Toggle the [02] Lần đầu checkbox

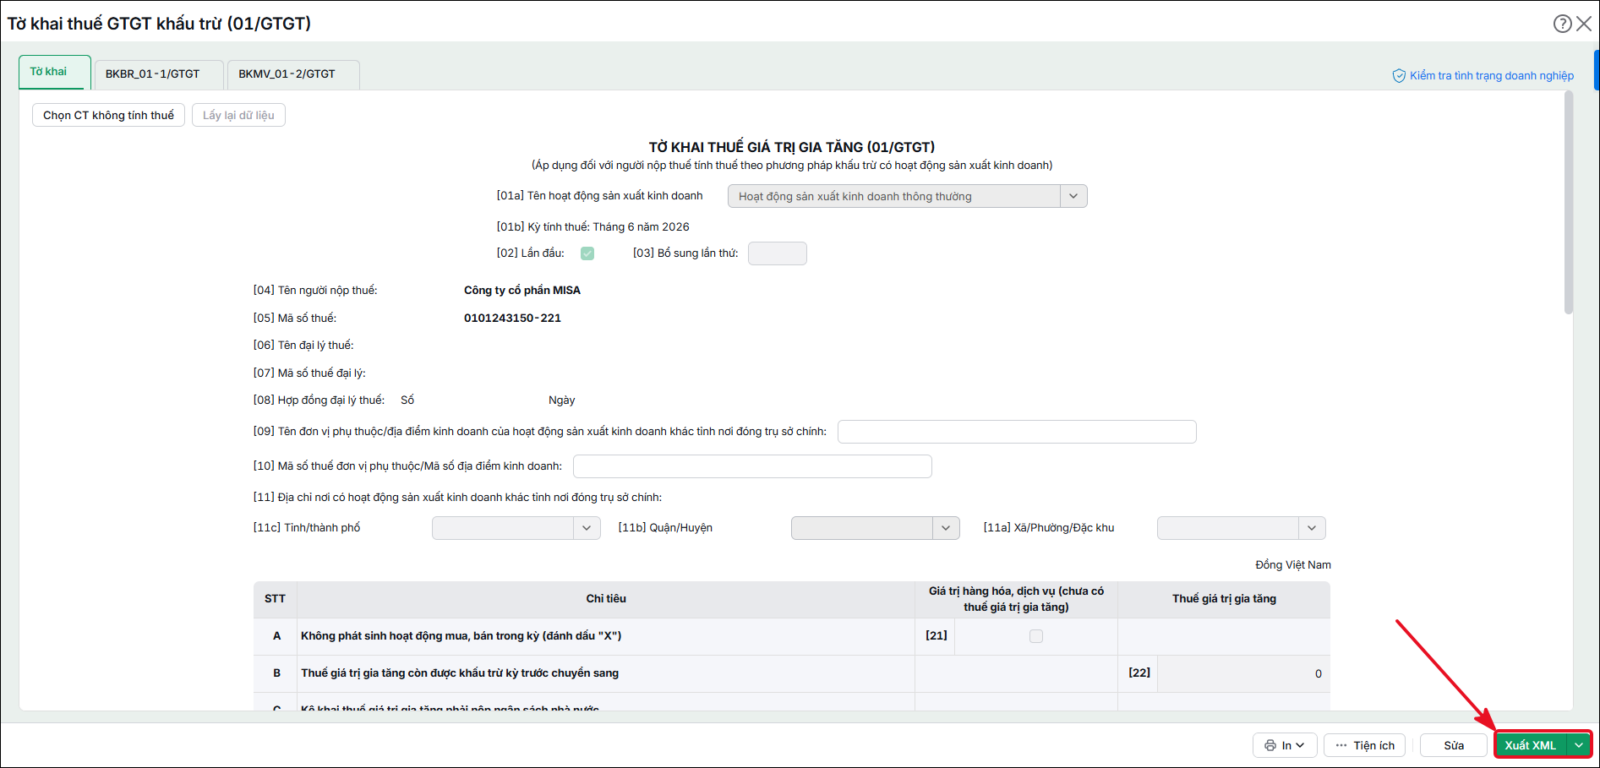587,253
